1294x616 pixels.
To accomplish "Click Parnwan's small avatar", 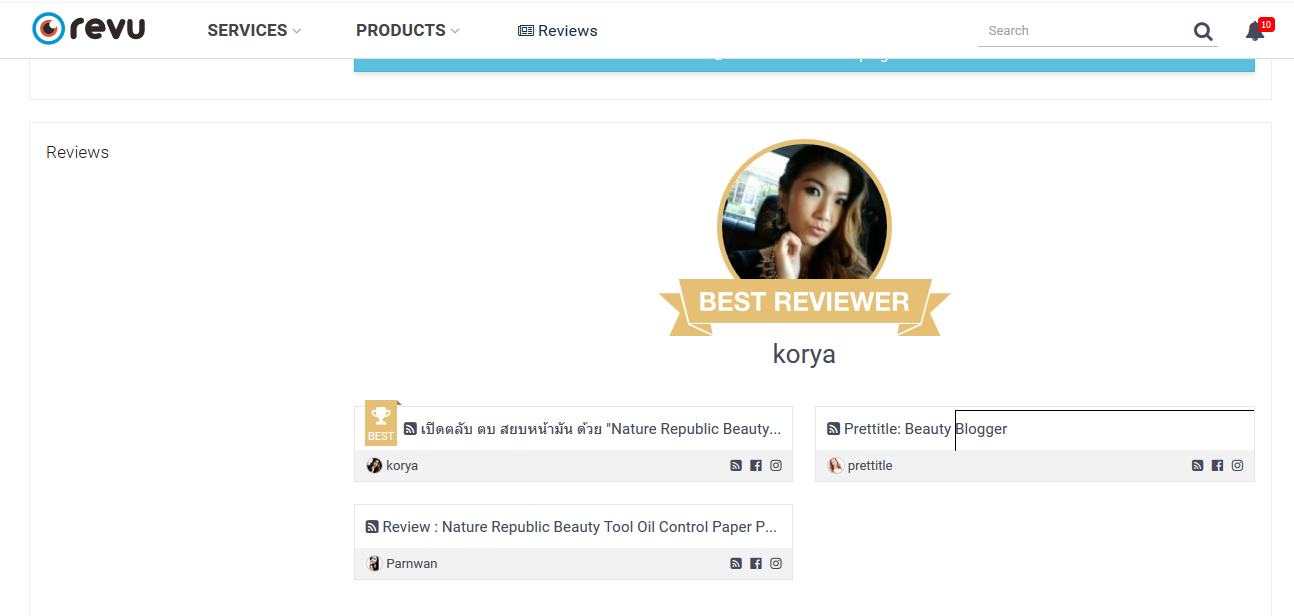I will (374, 564).
